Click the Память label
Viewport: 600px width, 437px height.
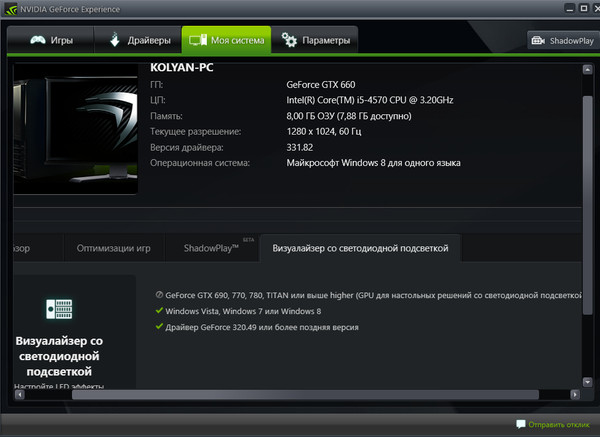166,116
